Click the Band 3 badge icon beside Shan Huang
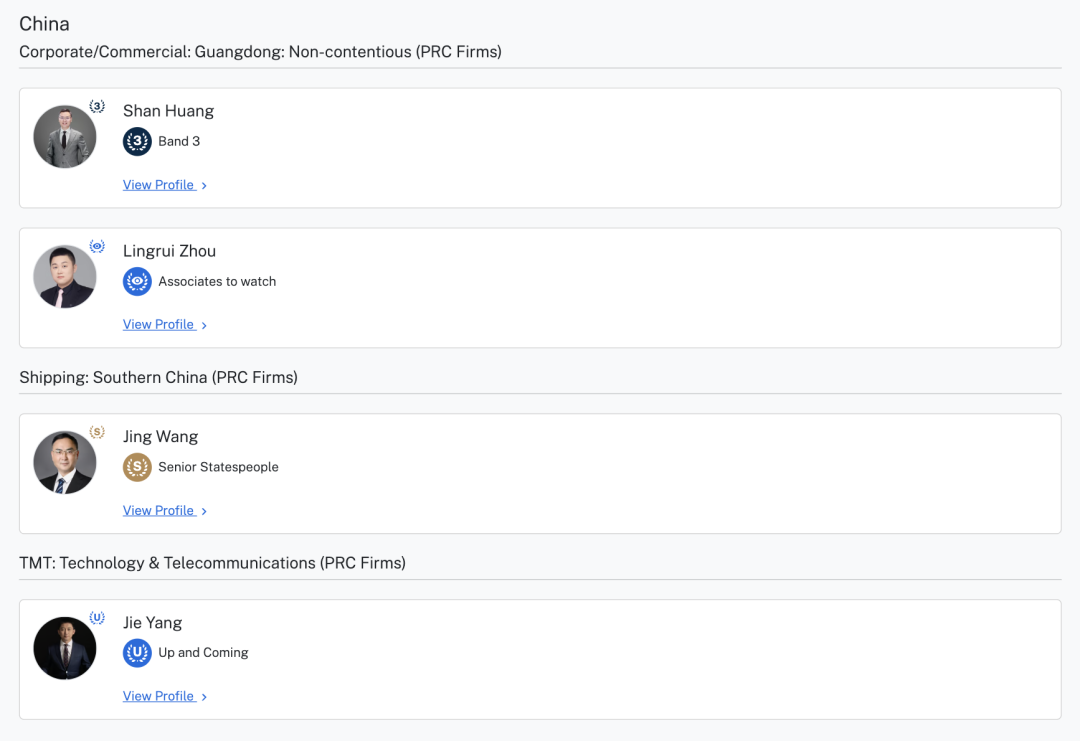Screen dimensions: 1080x741 coord(137,142)
